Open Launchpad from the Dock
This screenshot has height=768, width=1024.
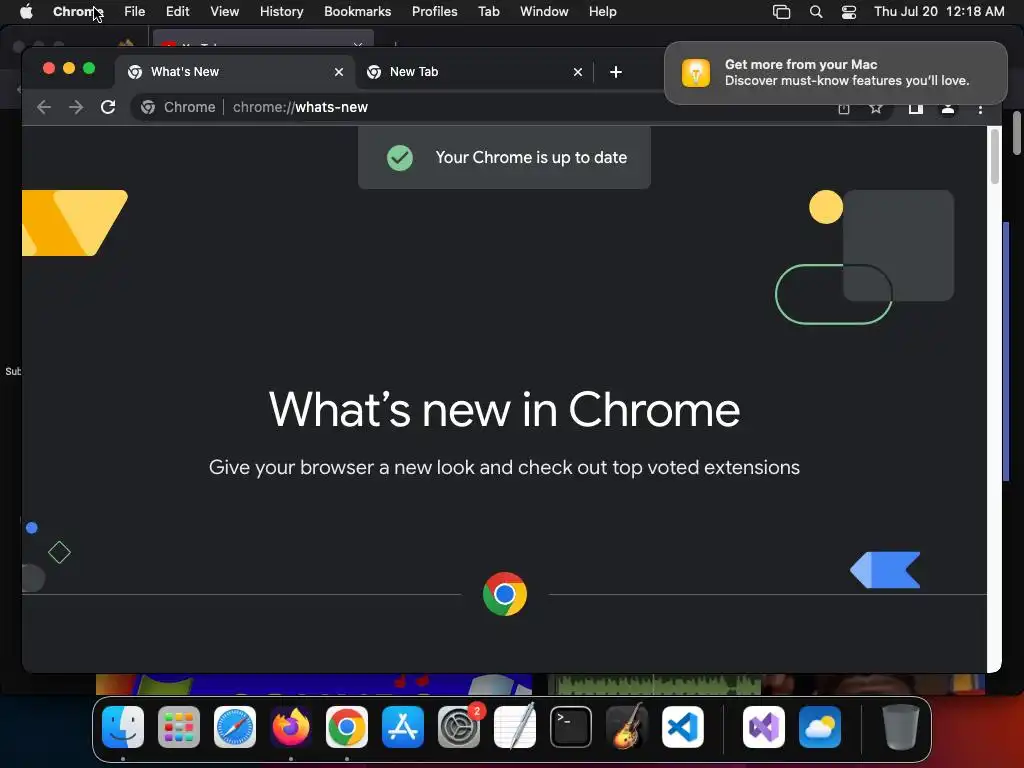pyautogui.click(x=179, y=727)
